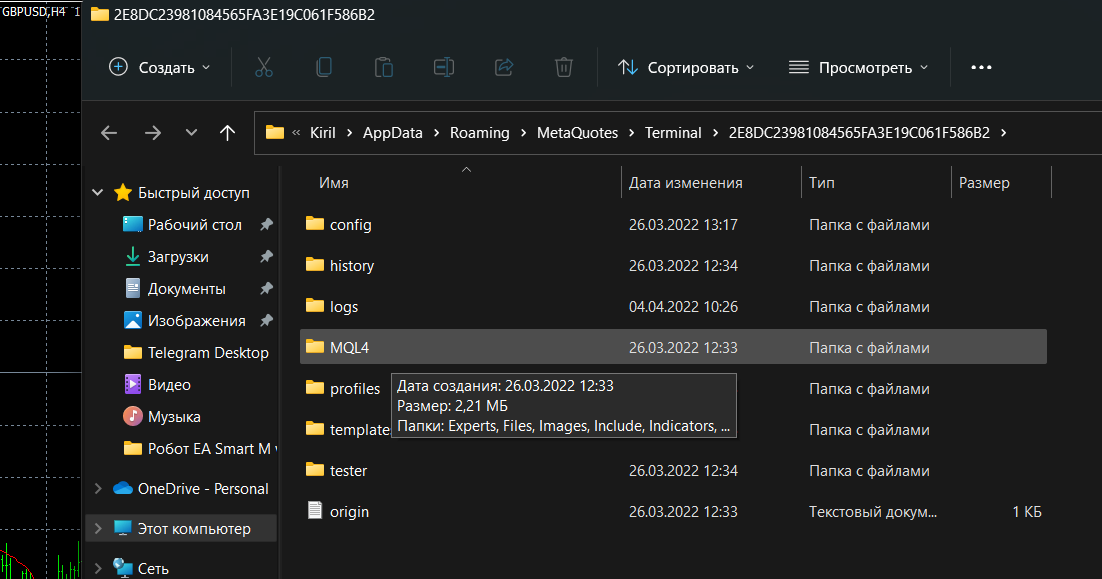1102x579 pixels.
Task: Go up one folder level arrow
Action: 227,133
